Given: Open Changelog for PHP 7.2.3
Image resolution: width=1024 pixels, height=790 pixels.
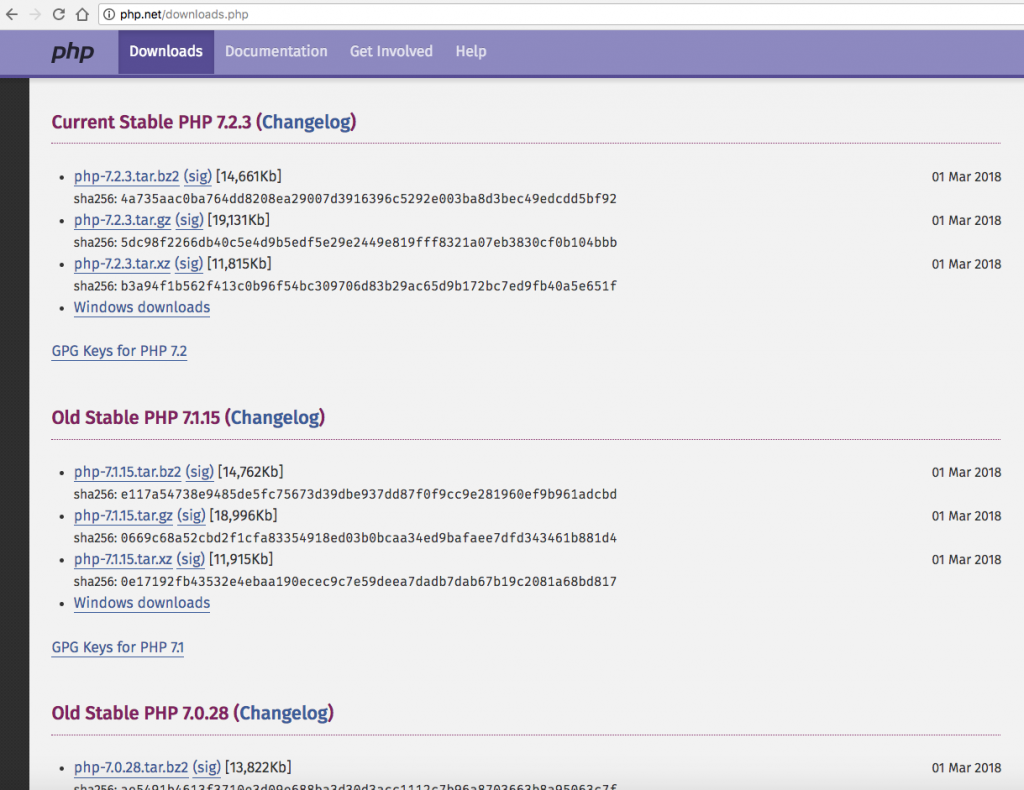Looking at the screenshot, I should click(x=308, y=122).
